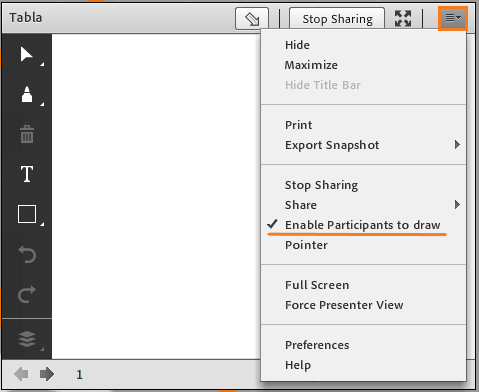The height and width of the screenshot is (392, 479).
Task: Open the layers arrange icon
Action: 27,339
